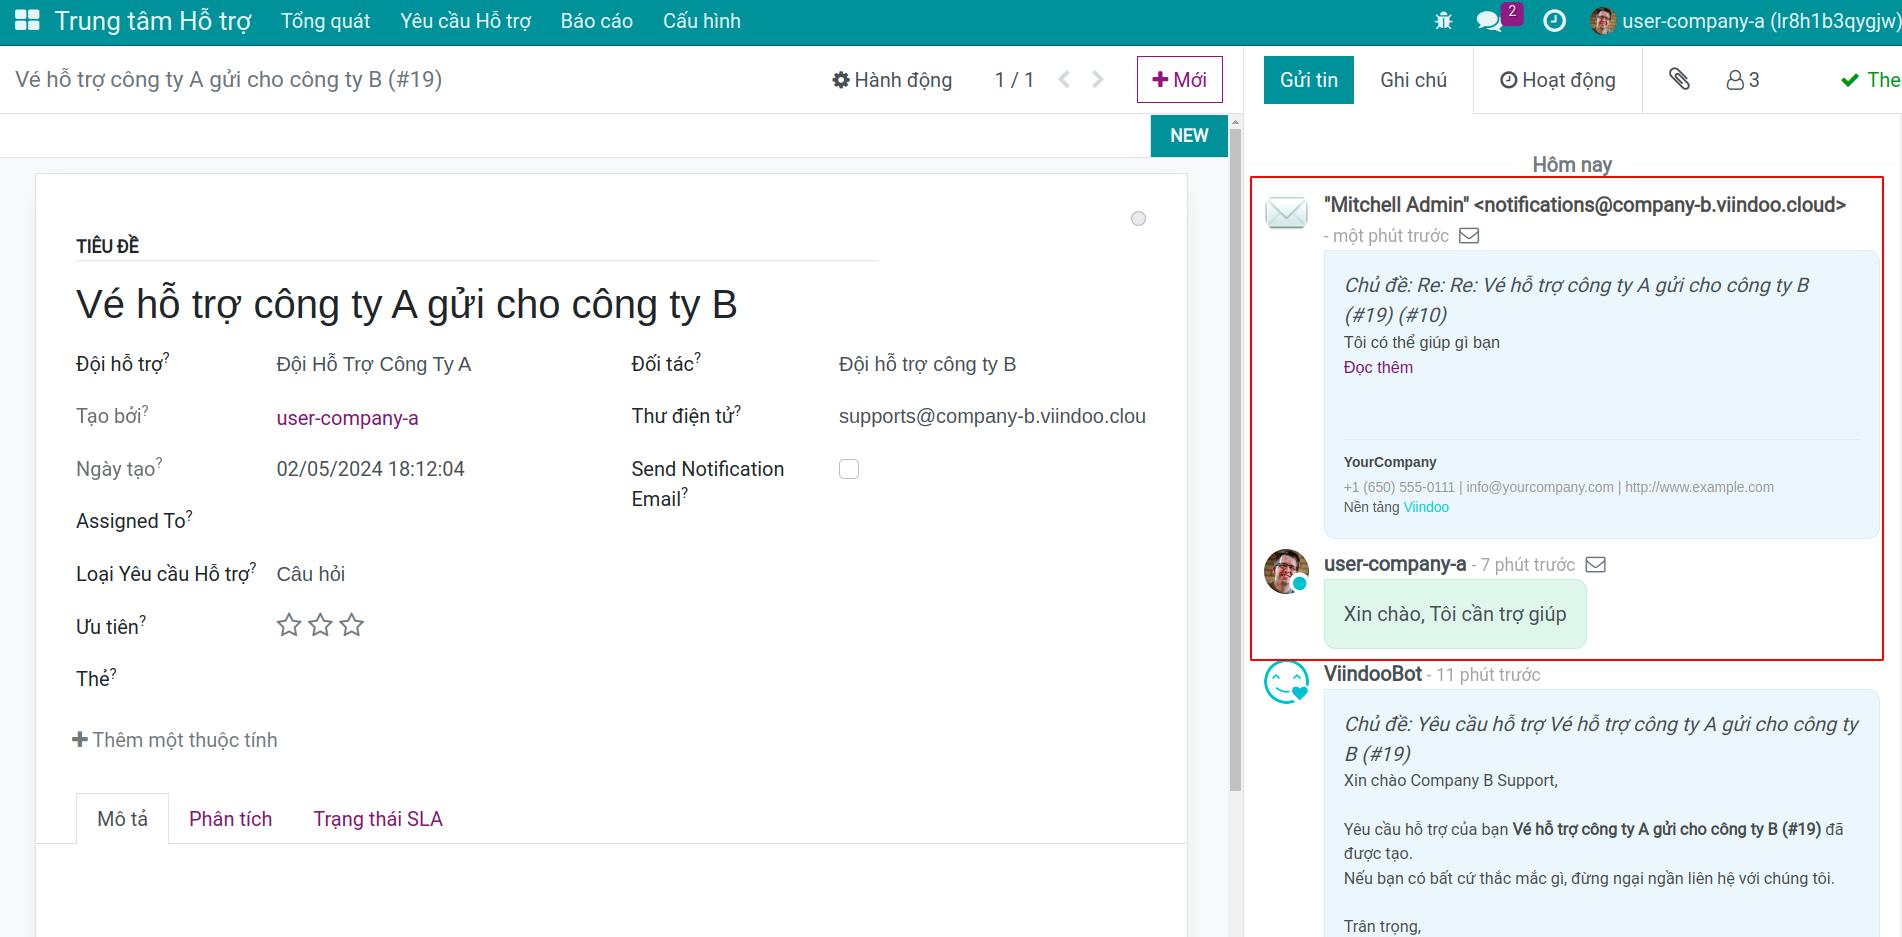1902x937 pixels.
Task: Click the NEW stage status button
Action: coord(1189,135)
